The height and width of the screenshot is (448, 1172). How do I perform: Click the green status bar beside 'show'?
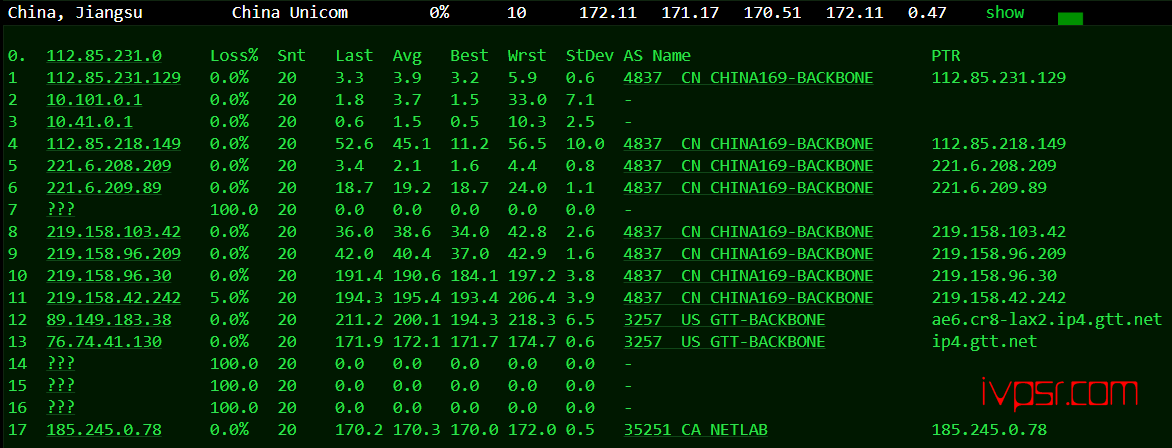(x=1070, y=19)
